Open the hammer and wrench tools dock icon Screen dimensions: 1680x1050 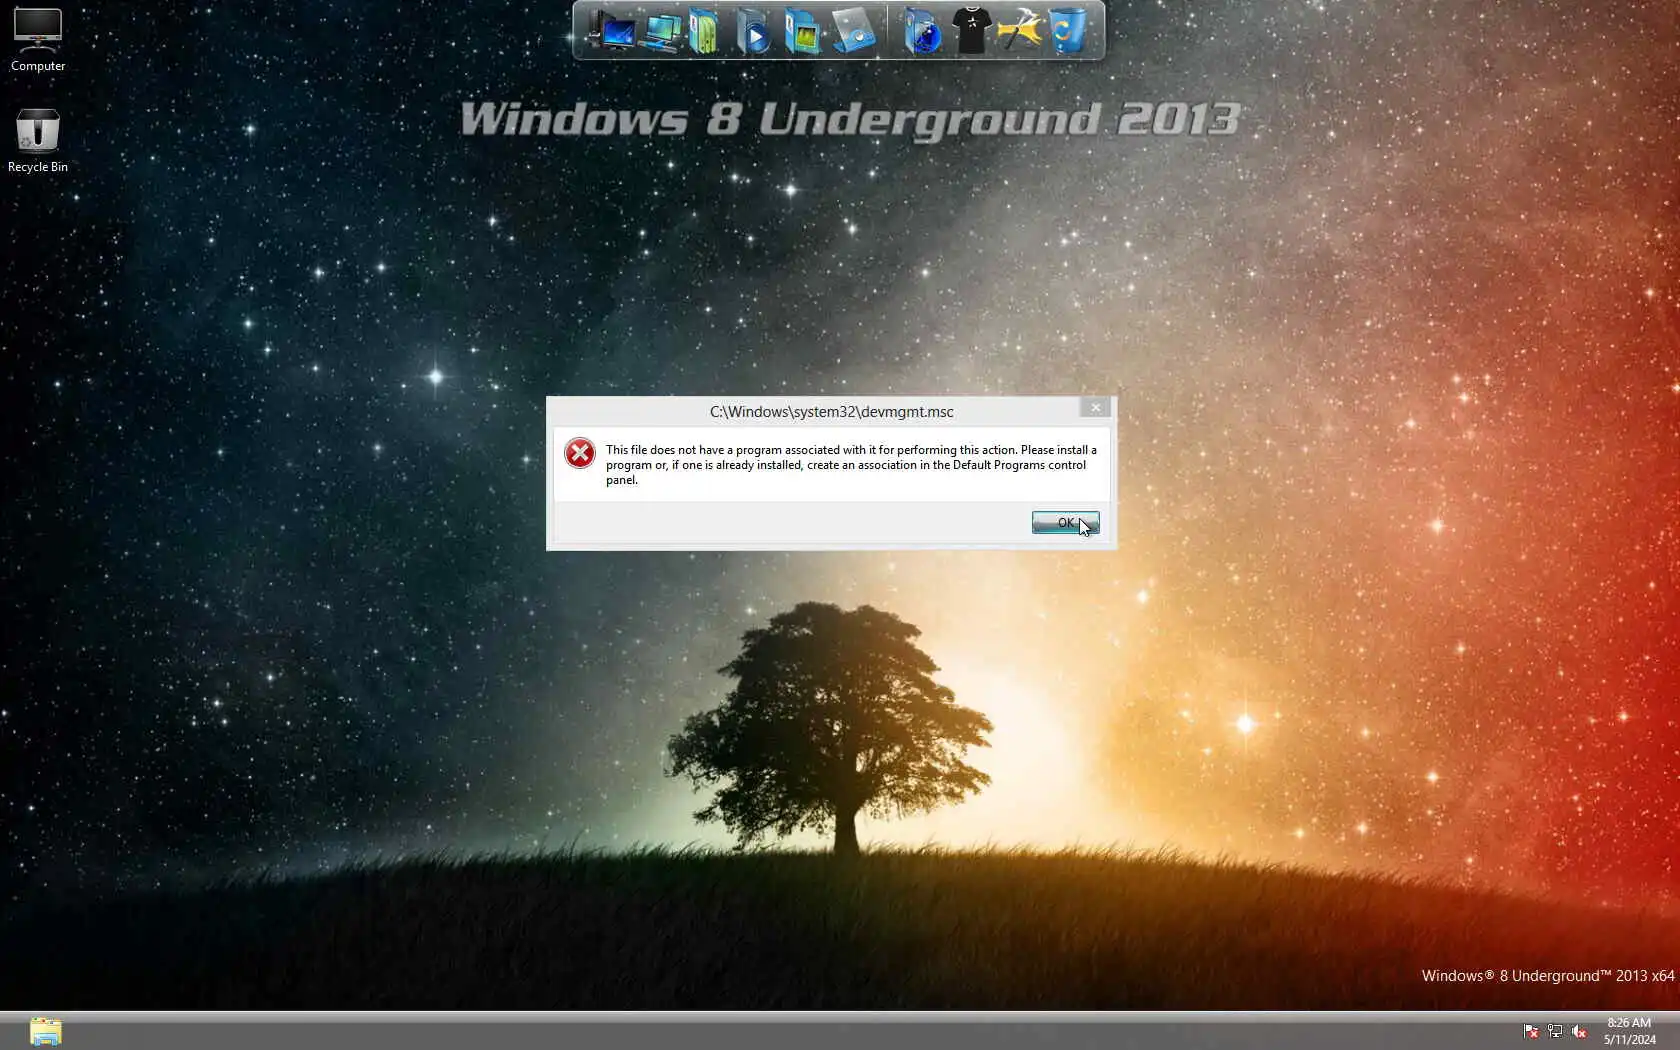[x=1019, y=31]
